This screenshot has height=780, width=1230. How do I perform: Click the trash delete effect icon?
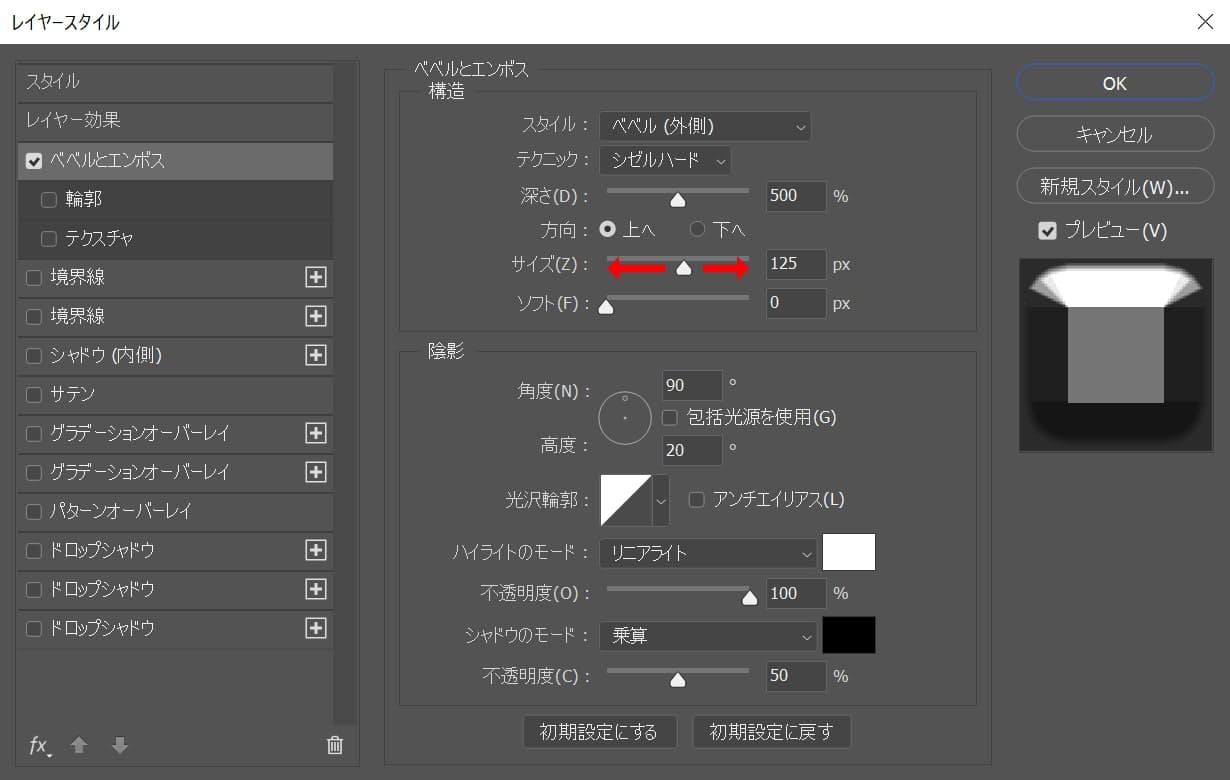click(335, 745)
